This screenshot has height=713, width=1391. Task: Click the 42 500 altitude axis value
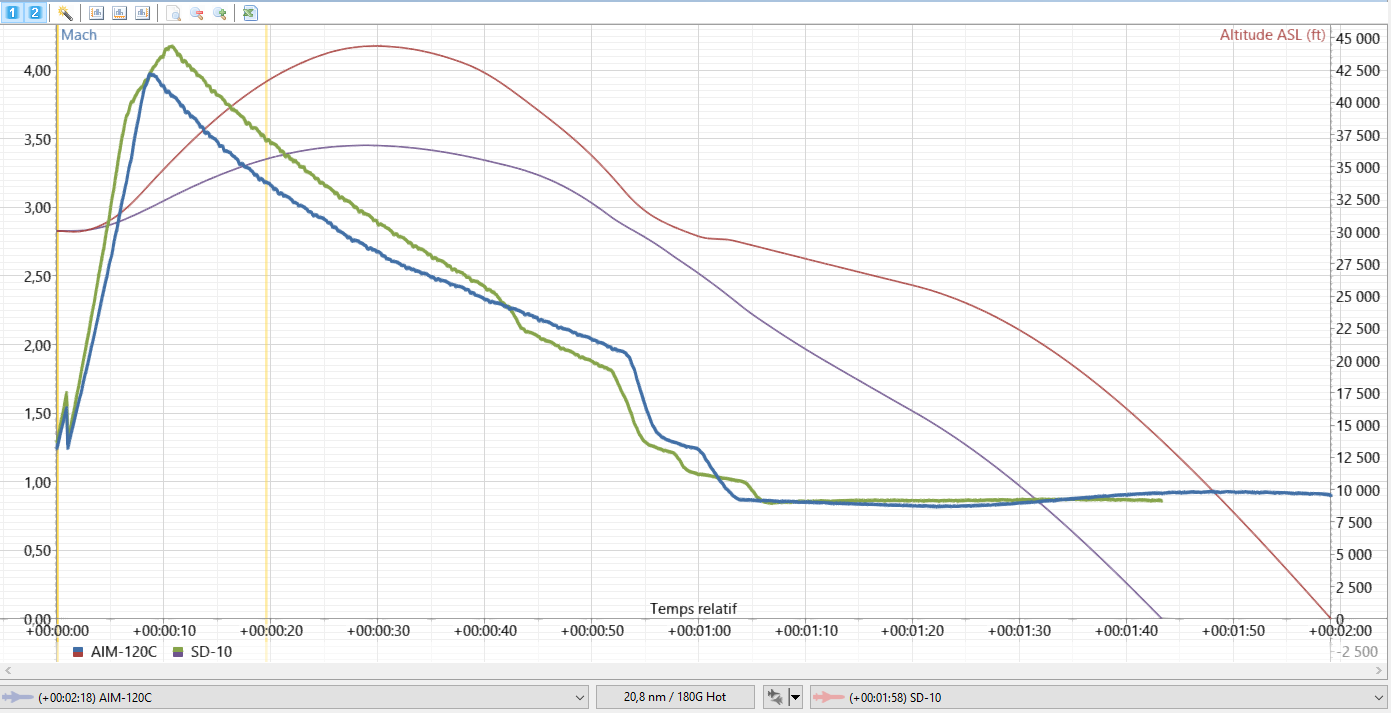pyautogui.click(x=1360, y=70)
